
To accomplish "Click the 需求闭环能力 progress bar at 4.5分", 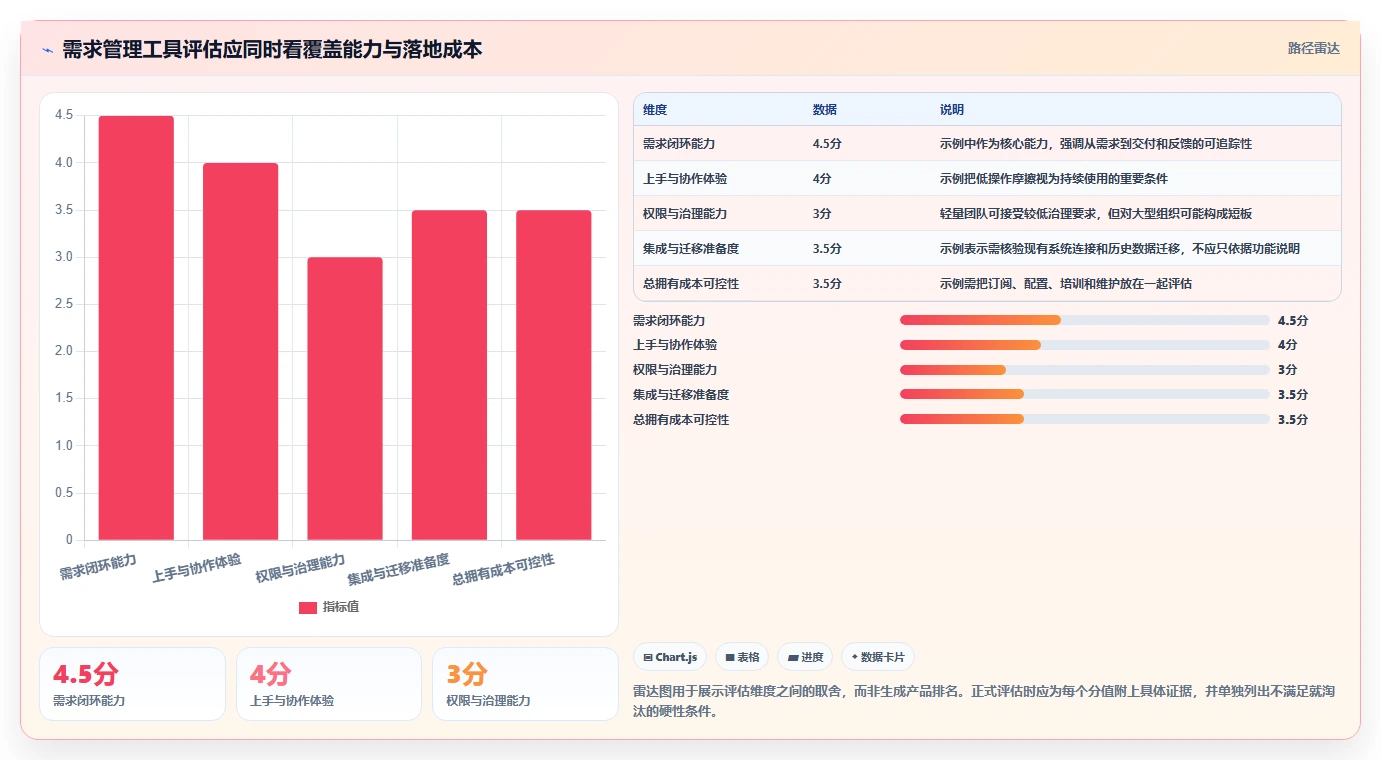I will pos(1085,320).
